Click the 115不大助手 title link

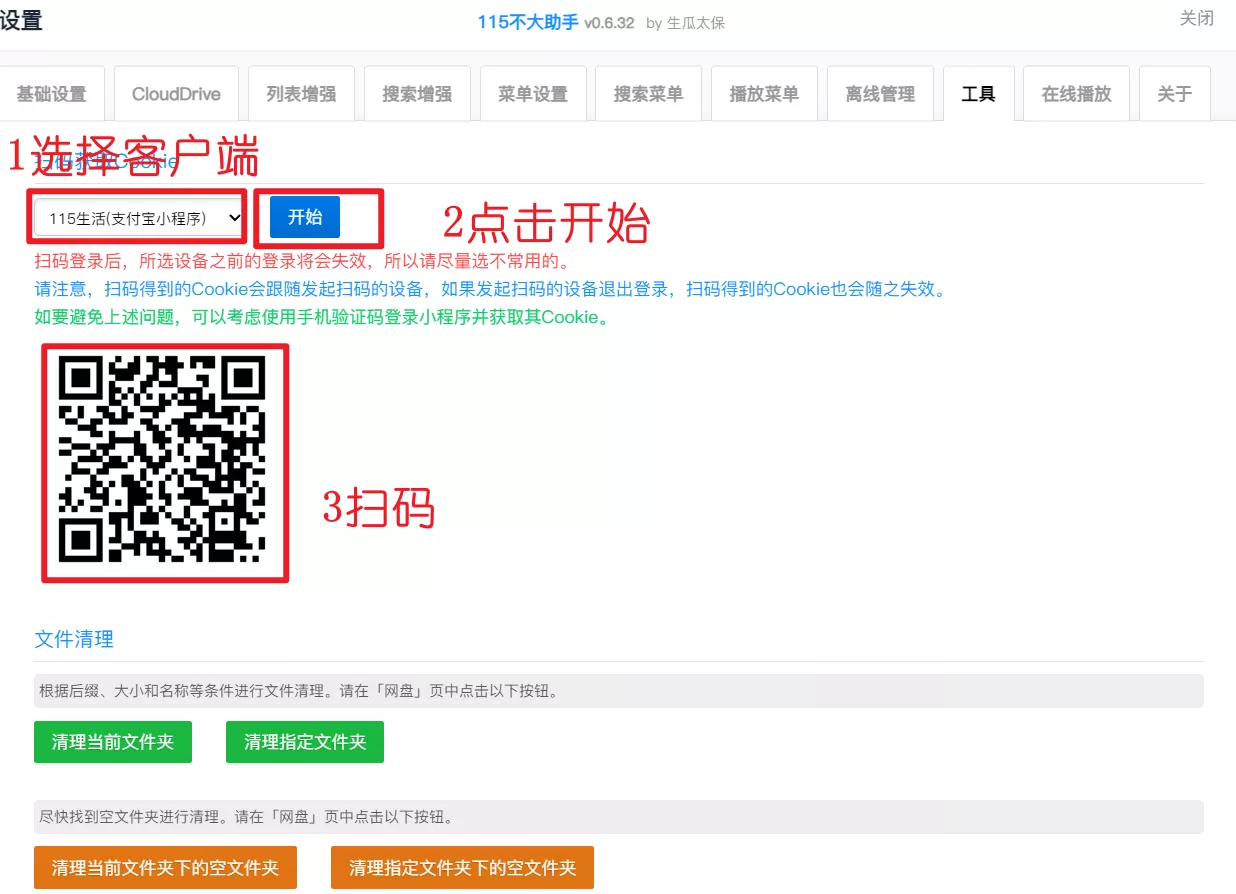click(x=527, y=22)
